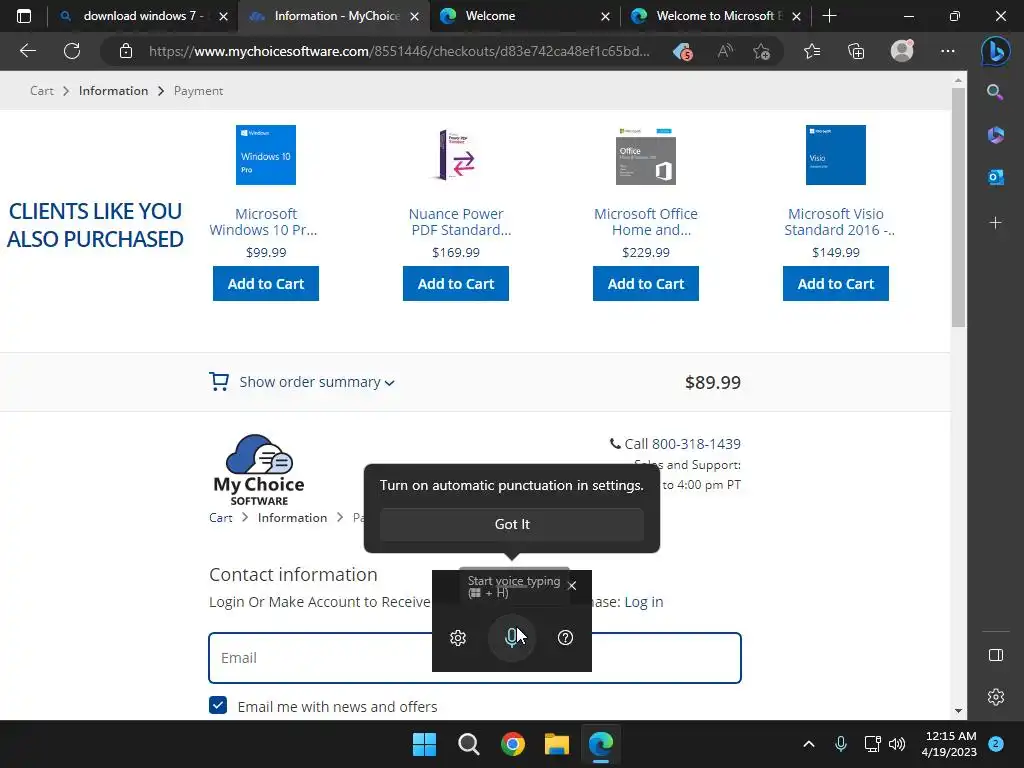Click the system tray microphone icon

click(840, 744)
